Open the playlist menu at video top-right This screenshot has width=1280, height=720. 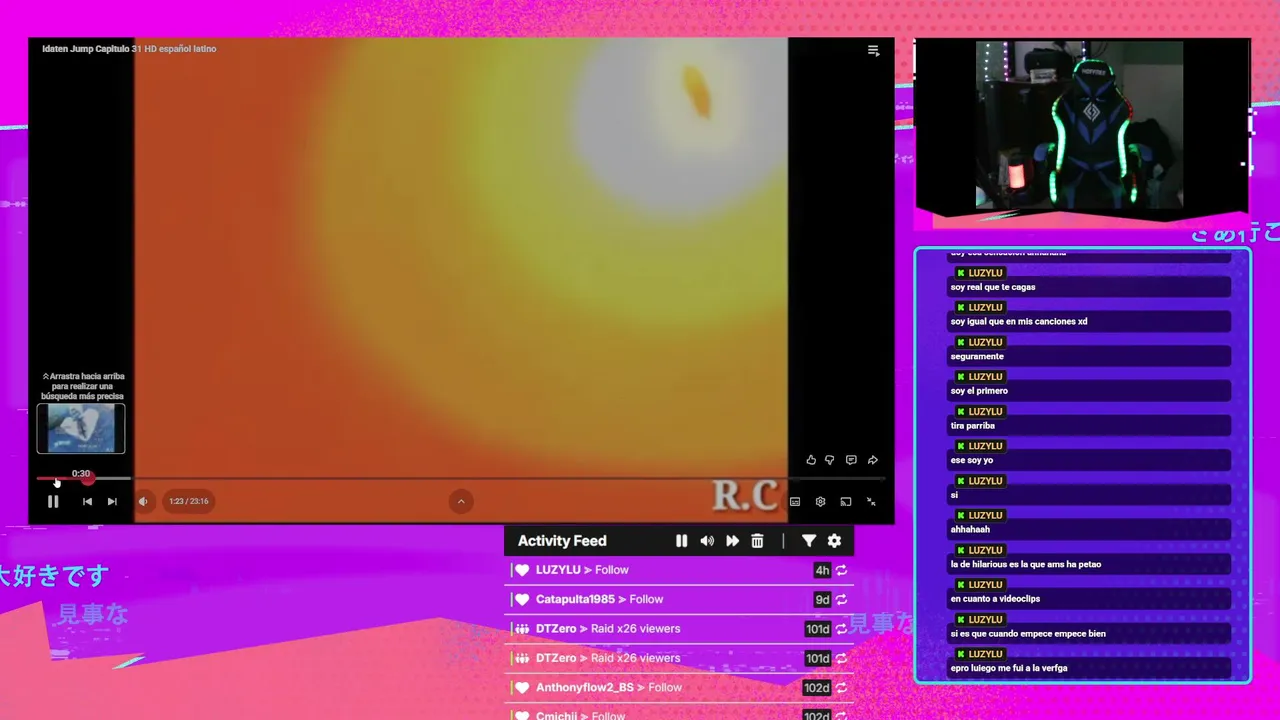[x=873, y=50]
